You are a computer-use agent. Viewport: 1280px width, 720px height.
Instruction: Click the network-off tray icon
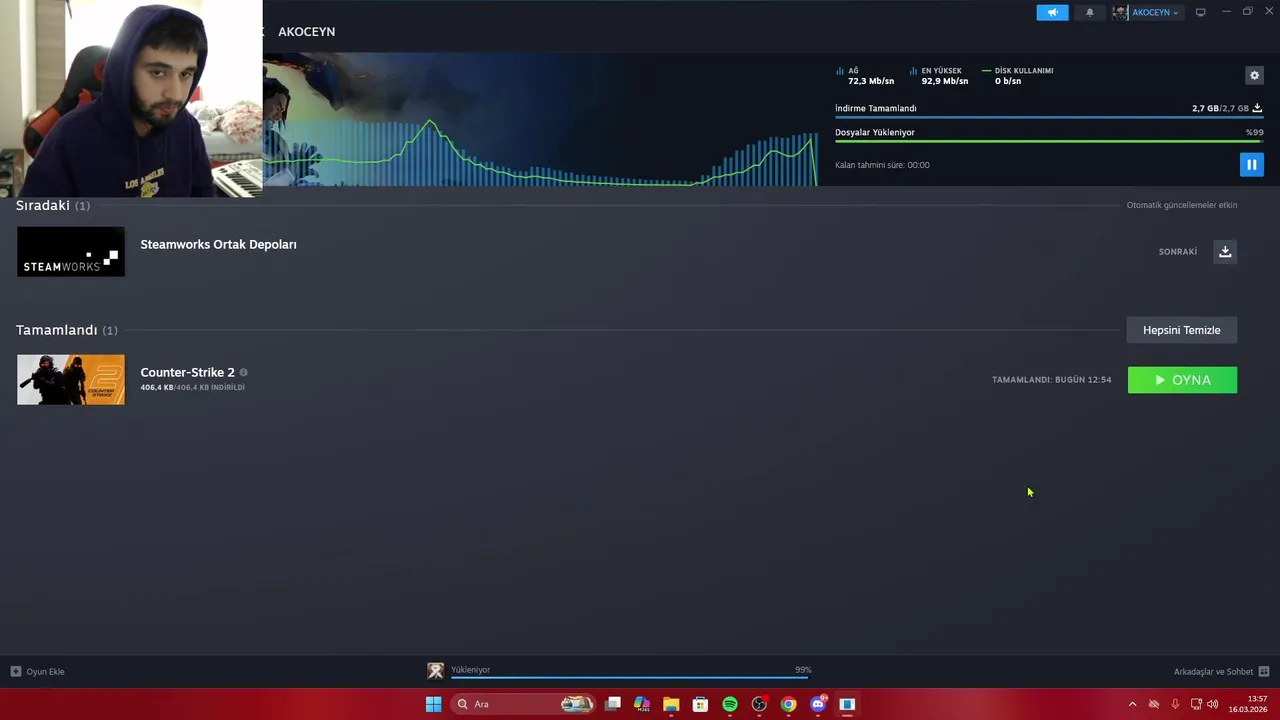[1154, 704]
